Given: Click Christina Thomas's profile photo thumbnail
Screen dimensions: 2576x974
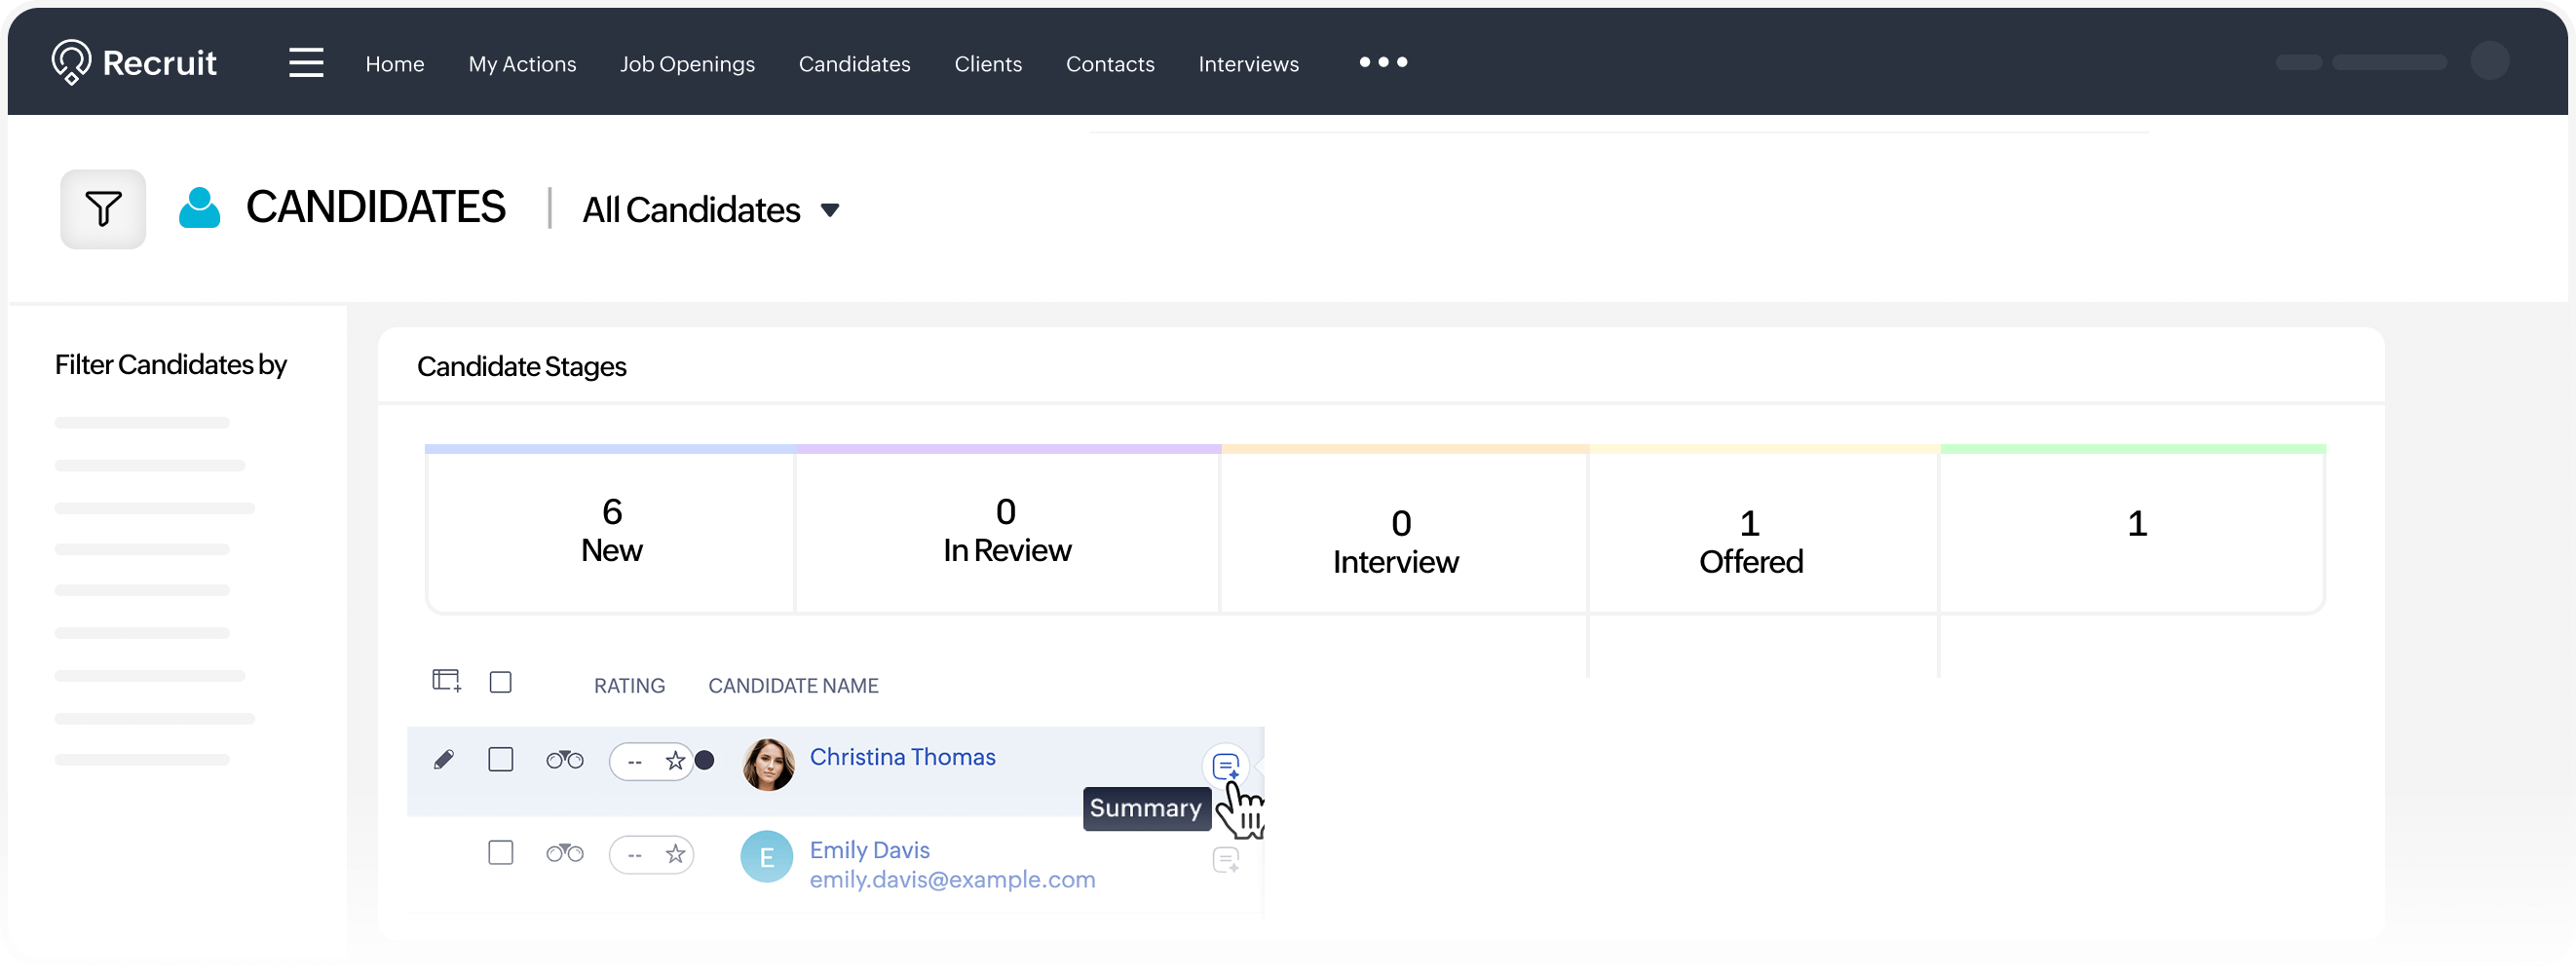Looking at the screenshot, I should (x=768, y=763).
